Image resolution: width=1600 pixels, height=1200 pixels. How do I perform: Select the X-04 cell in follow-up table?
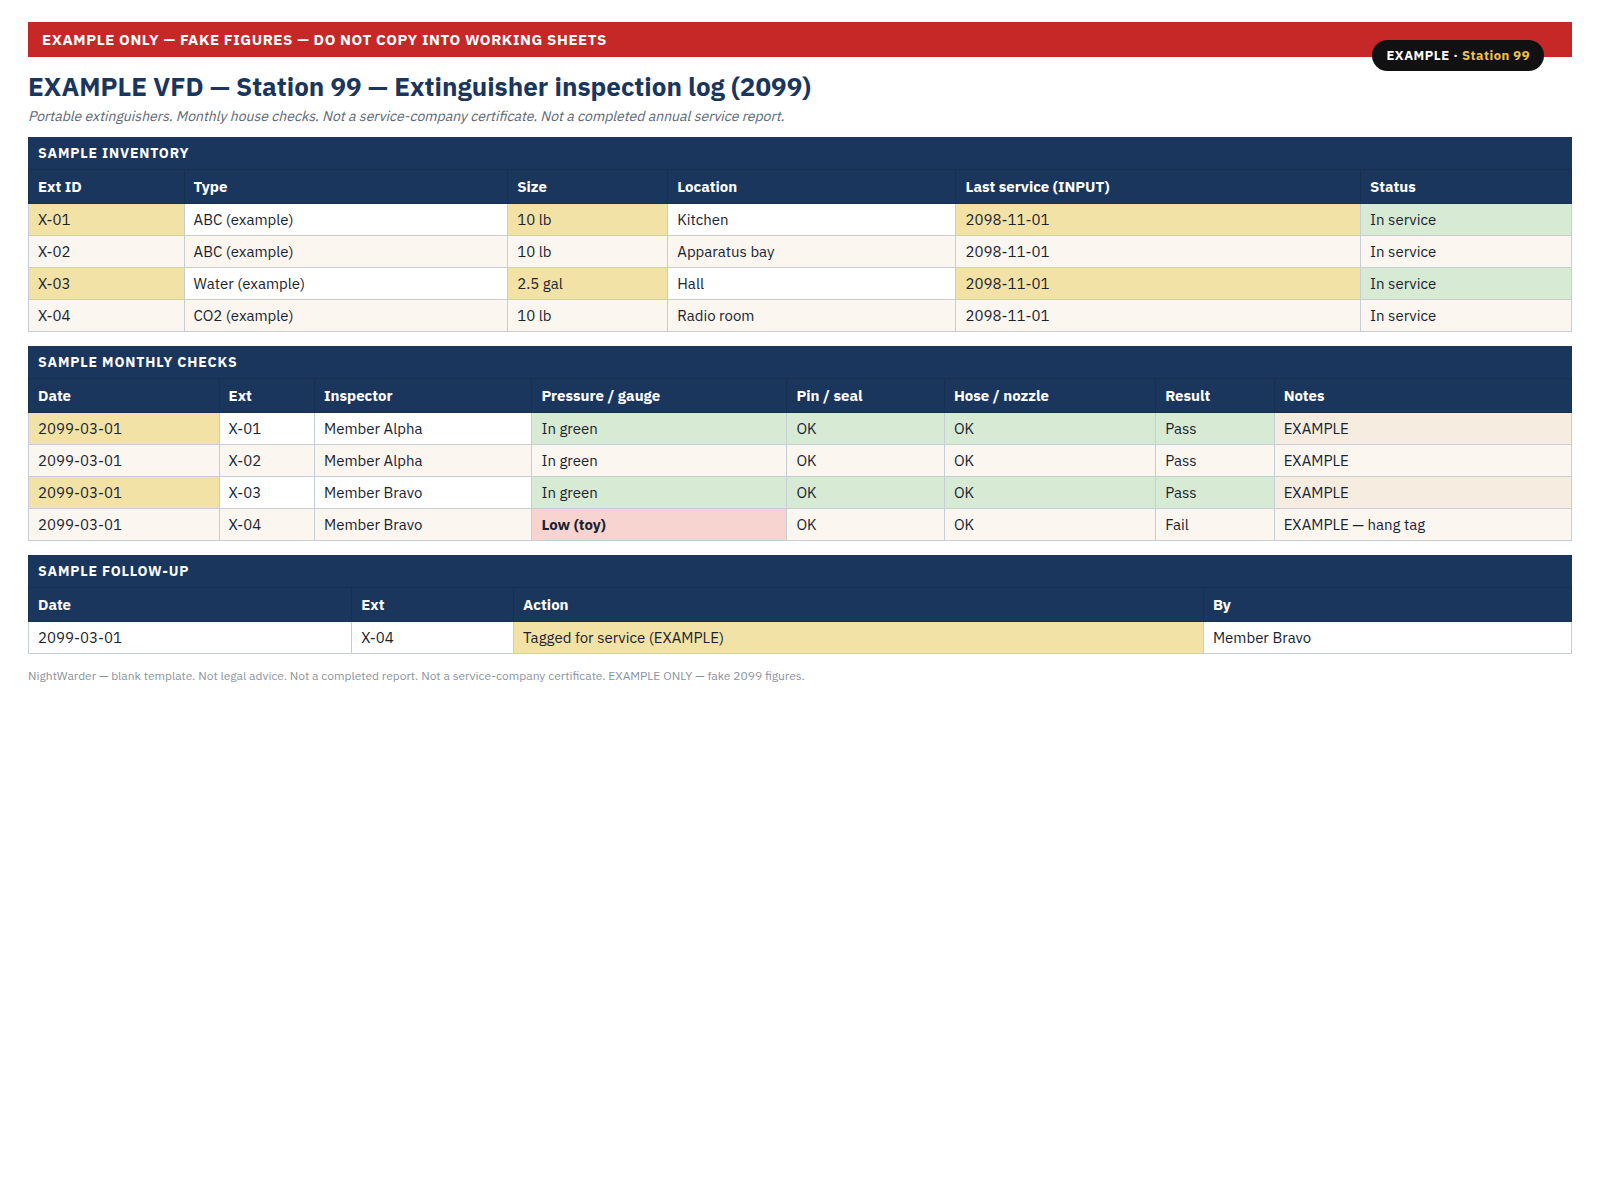pos(432,638)
